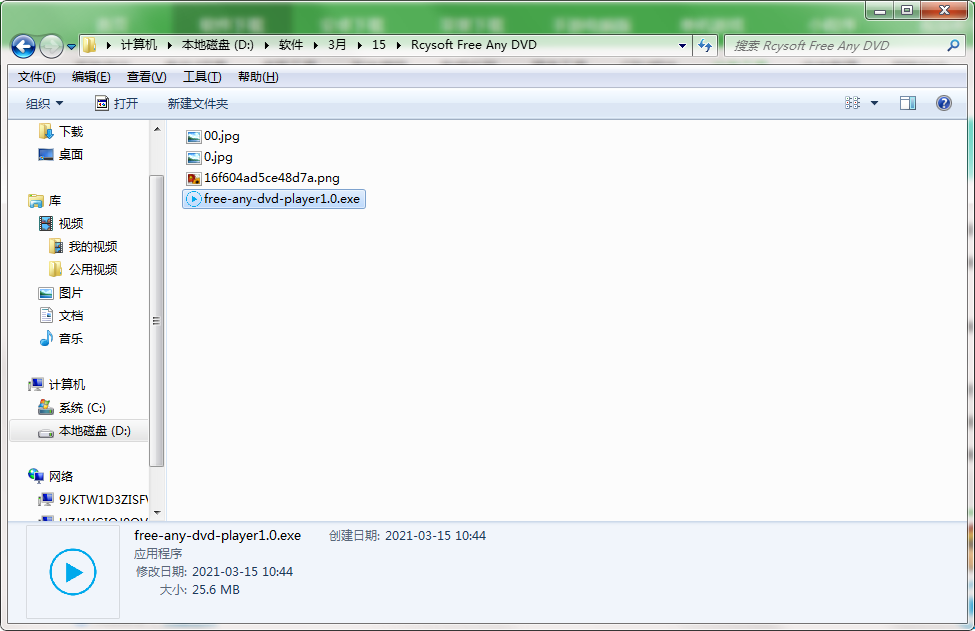
Task: Click 0.jpg image file icon
Action: (194, 157)
